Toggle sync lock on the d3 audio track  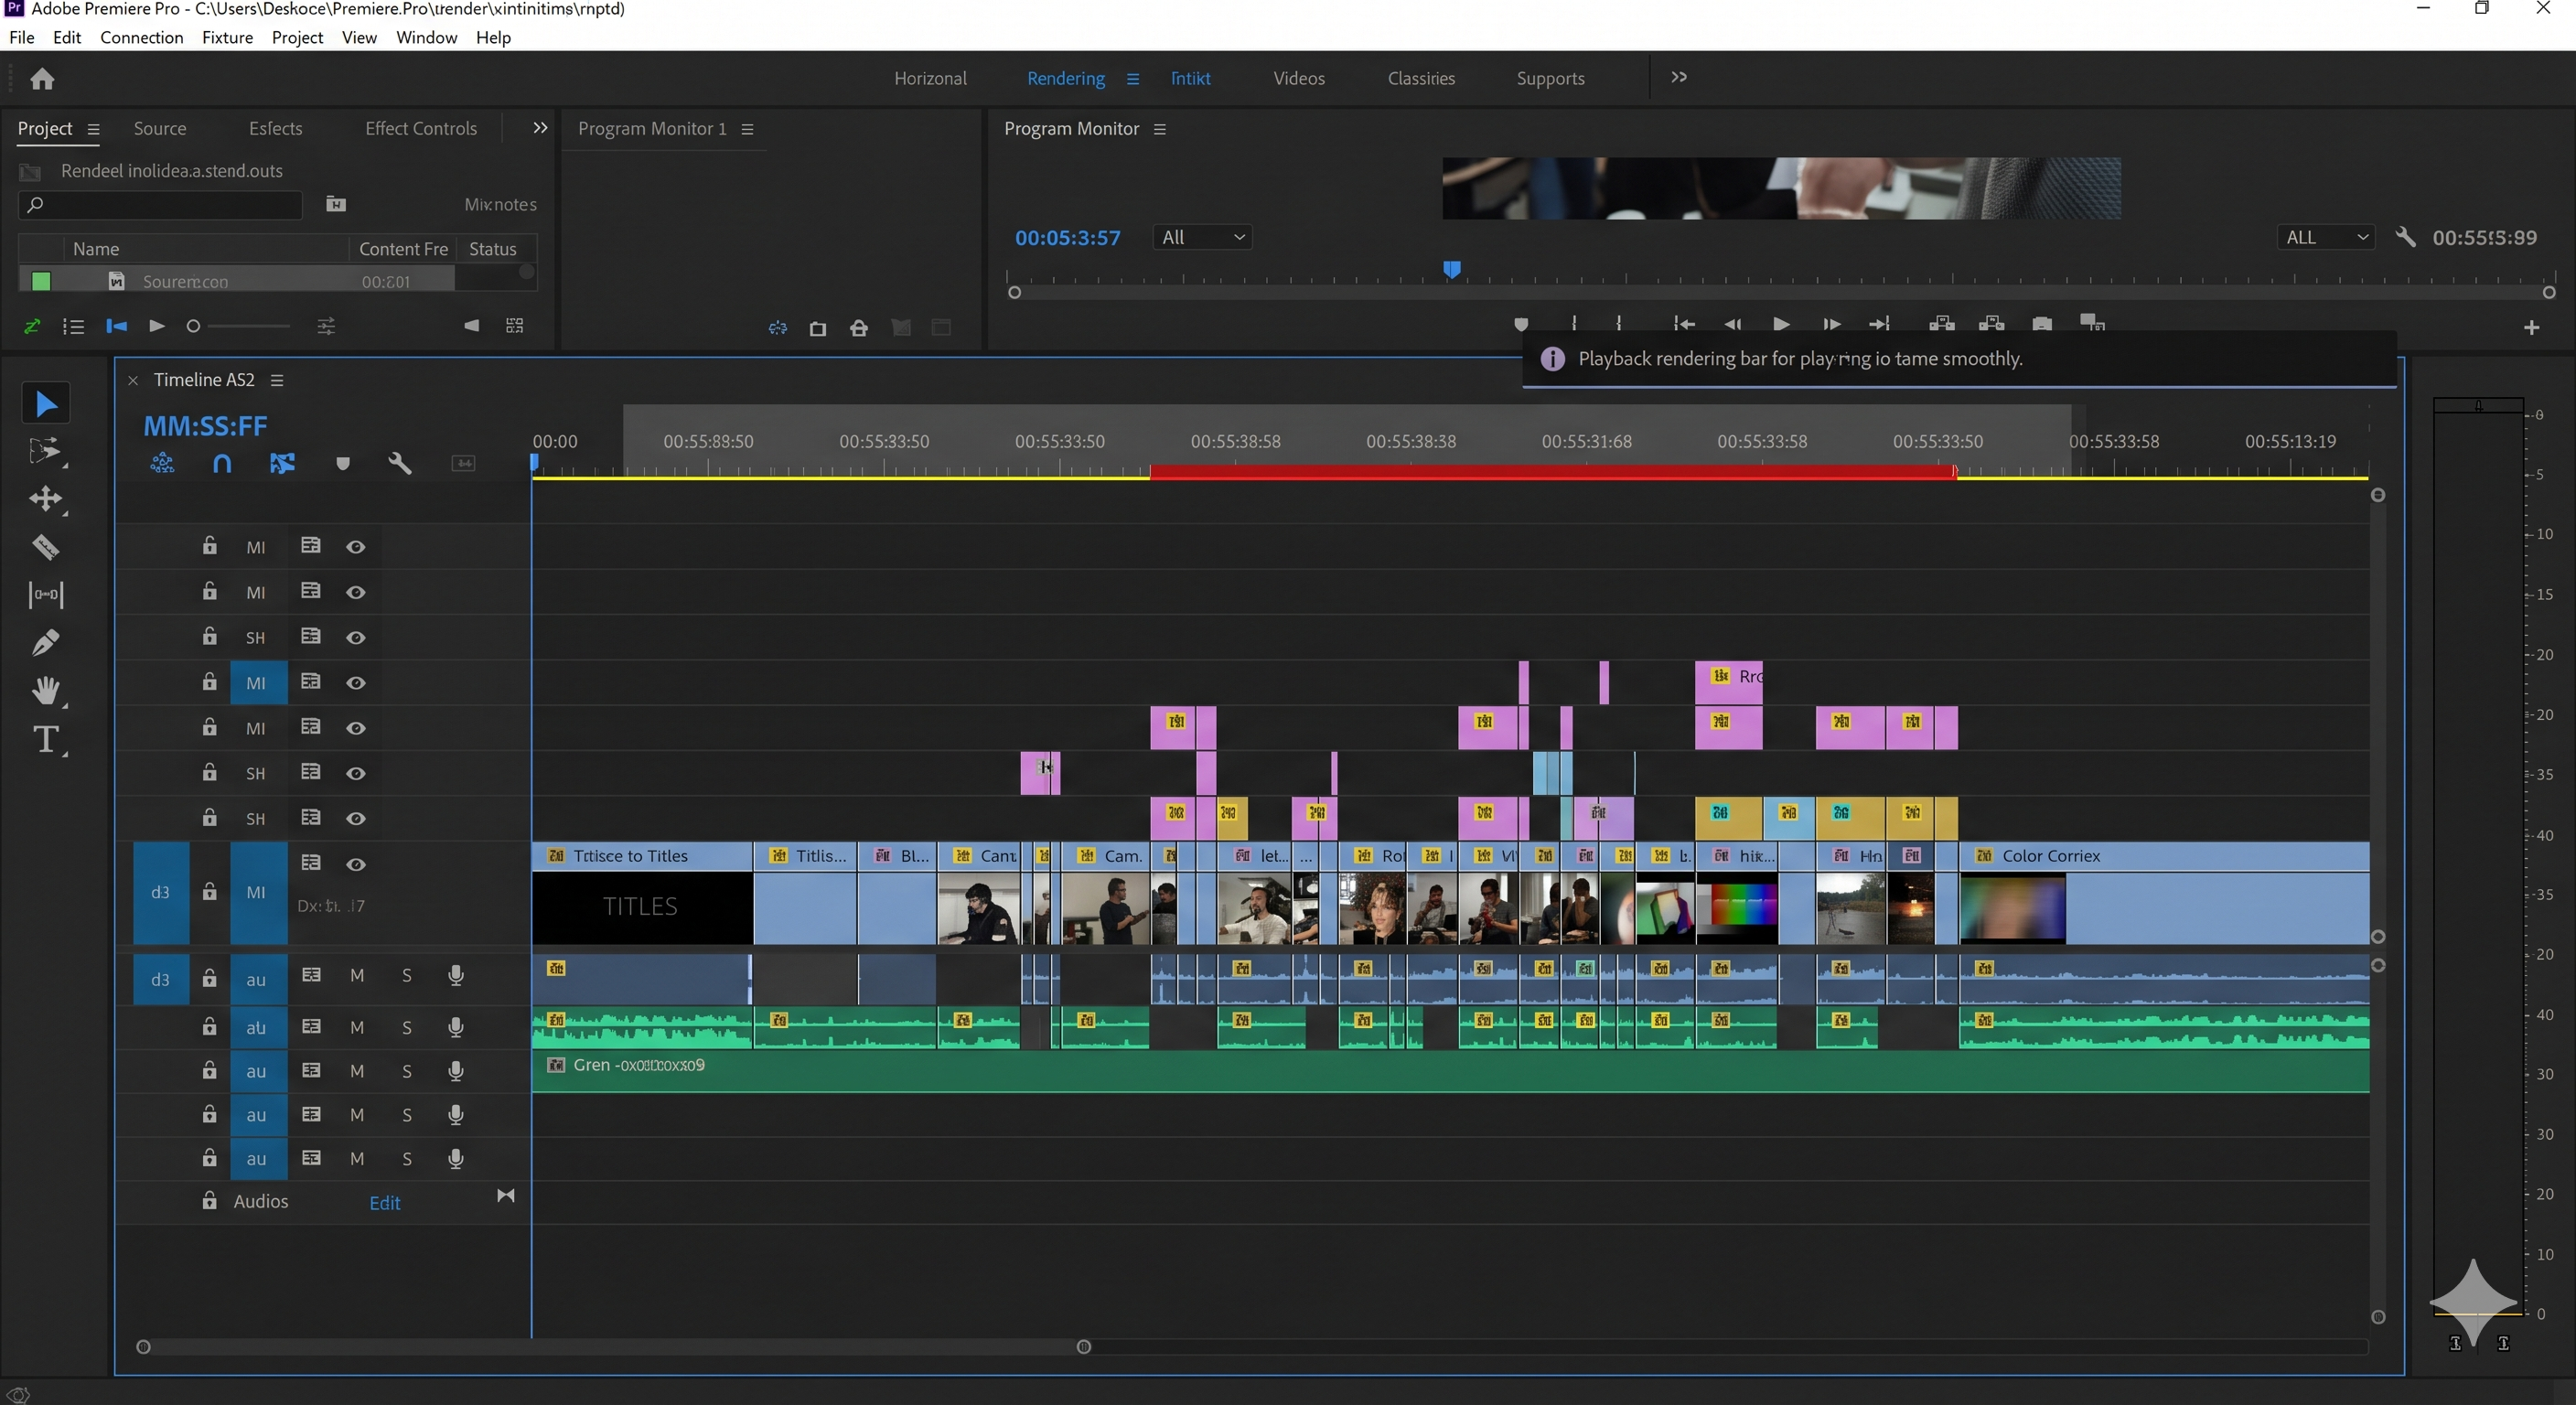coord(311,975)
